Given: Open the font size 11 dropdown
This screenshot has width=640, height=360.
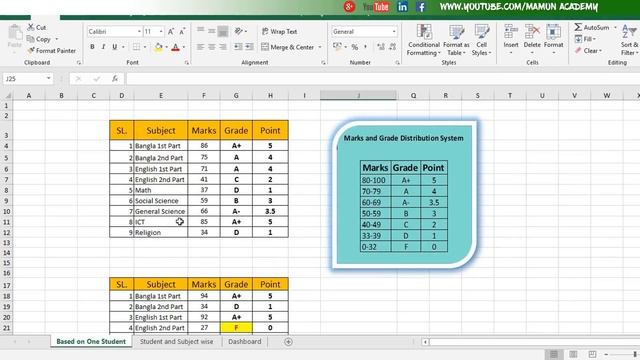Looking at the screenshot, I should (x=161, y=31).
